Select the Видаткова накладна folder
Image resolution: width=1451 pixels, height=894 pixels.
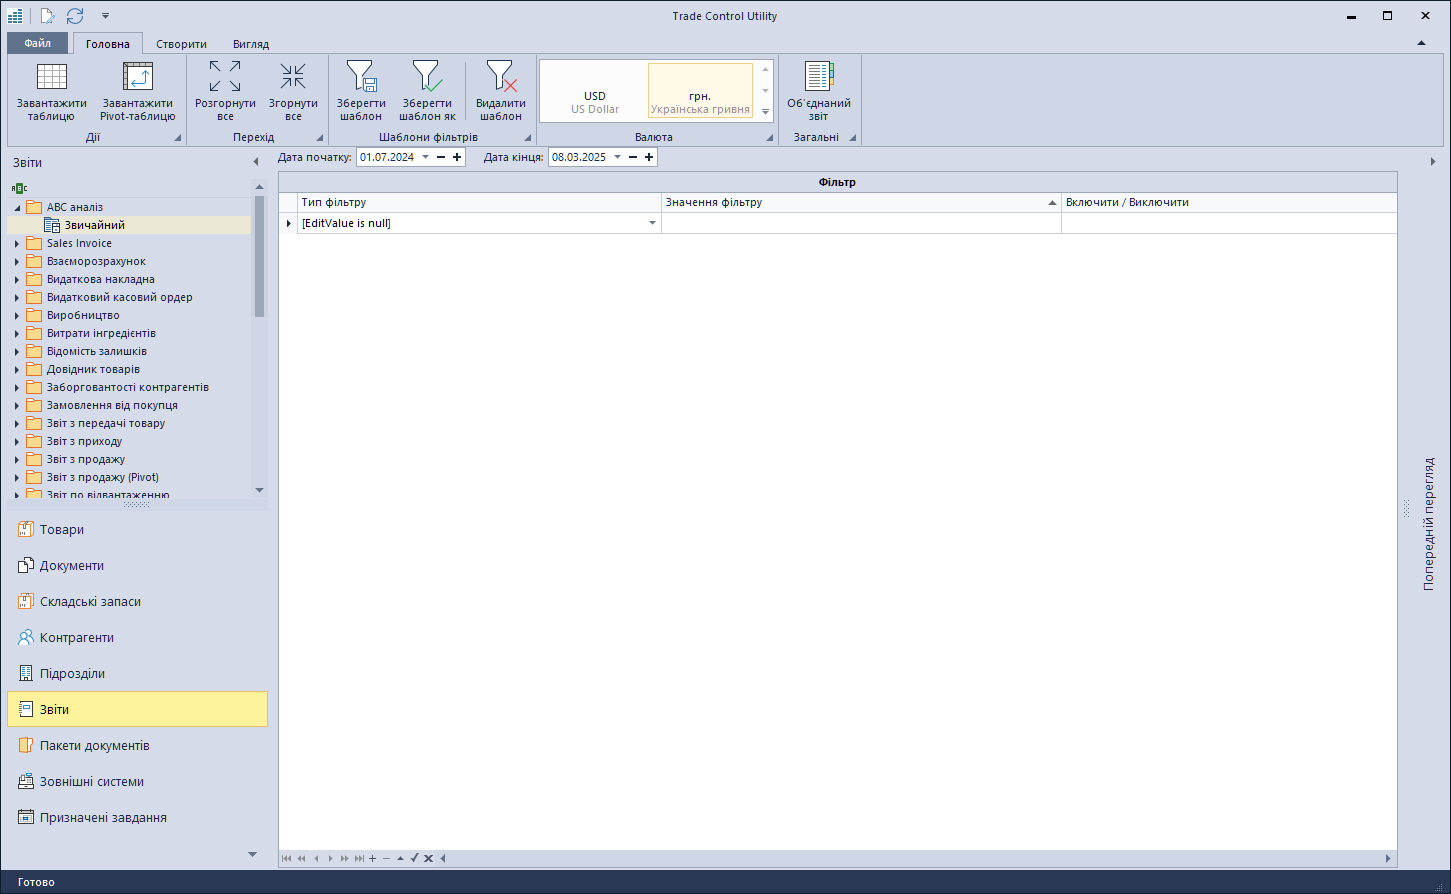click(100, 279)
